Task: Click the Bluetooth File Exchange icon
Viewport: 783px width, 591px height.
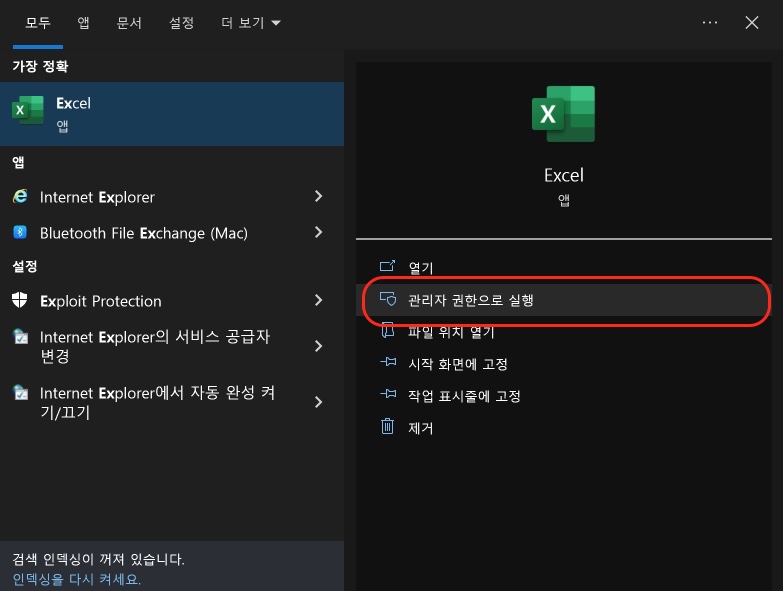Action: (x=20, y=232)
